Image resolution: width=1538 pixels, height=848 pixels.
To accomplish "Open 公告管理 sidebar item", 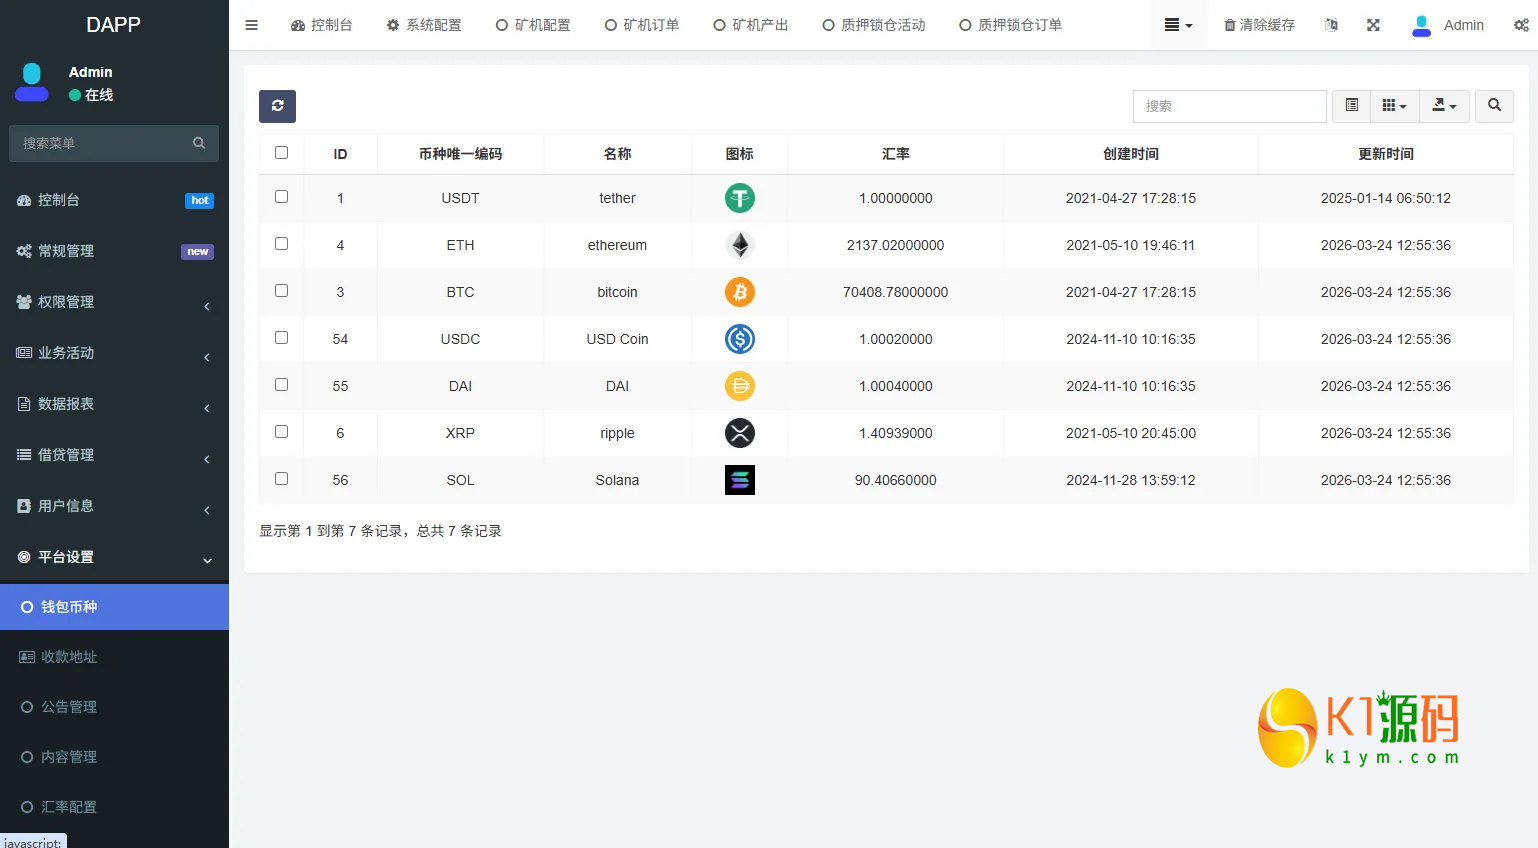I will [114, 707].
